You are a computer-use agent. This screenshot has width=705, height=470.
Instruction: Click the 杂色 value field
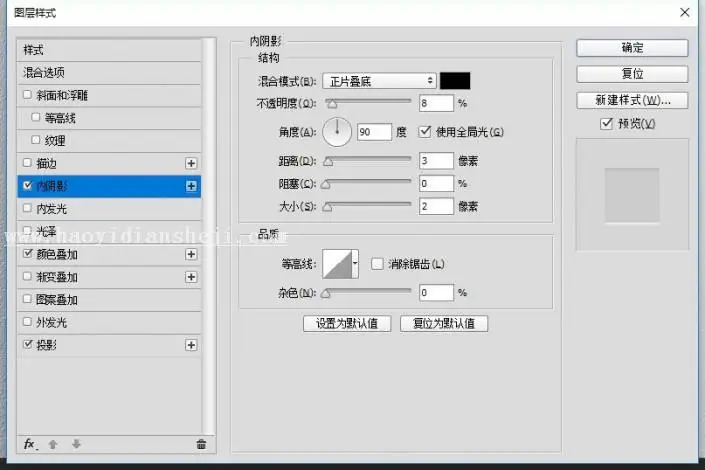click(x=436, y=293)
